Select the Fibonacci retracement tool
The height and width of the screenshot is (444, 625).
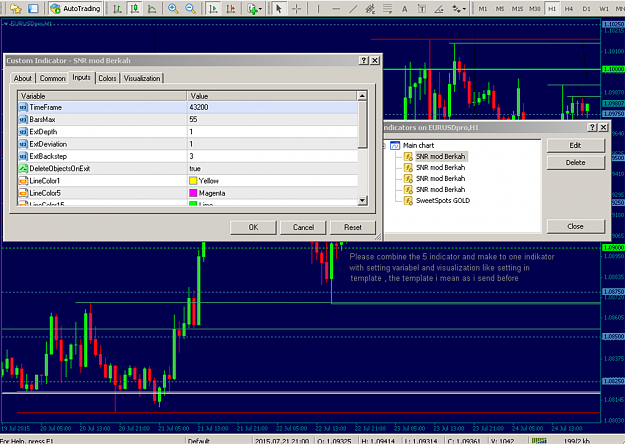387,8
